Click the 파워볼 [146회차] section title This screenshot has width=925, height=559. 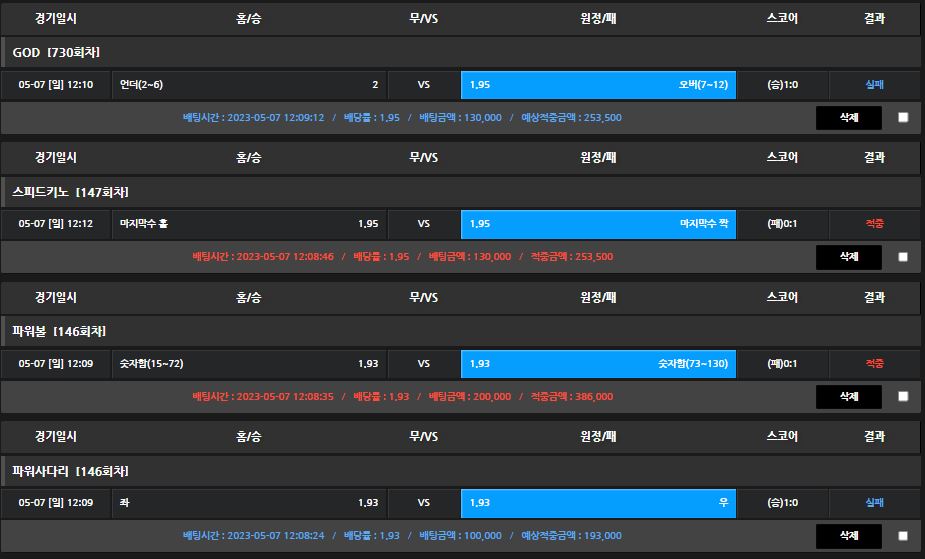59,331
